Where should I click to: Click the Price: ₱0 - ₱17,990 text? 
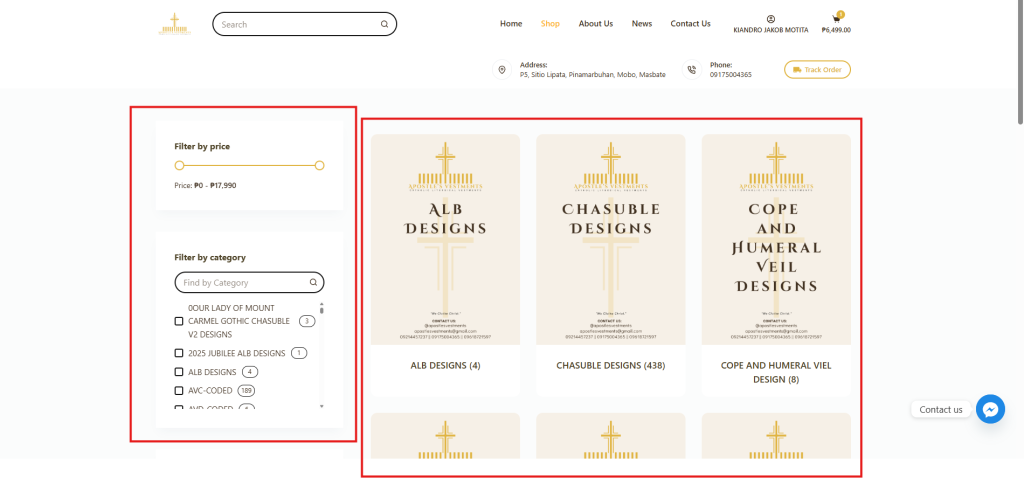pyautogui.click(x=205, y=185)
